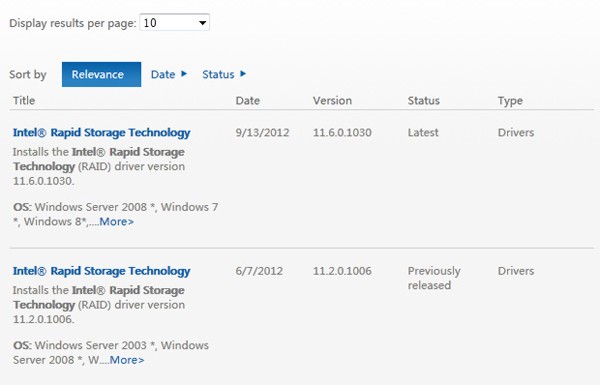The height and width of the screenshot is (385, 600).
Task: Sort results by Relevance
Action: click(x=101, y=74)
